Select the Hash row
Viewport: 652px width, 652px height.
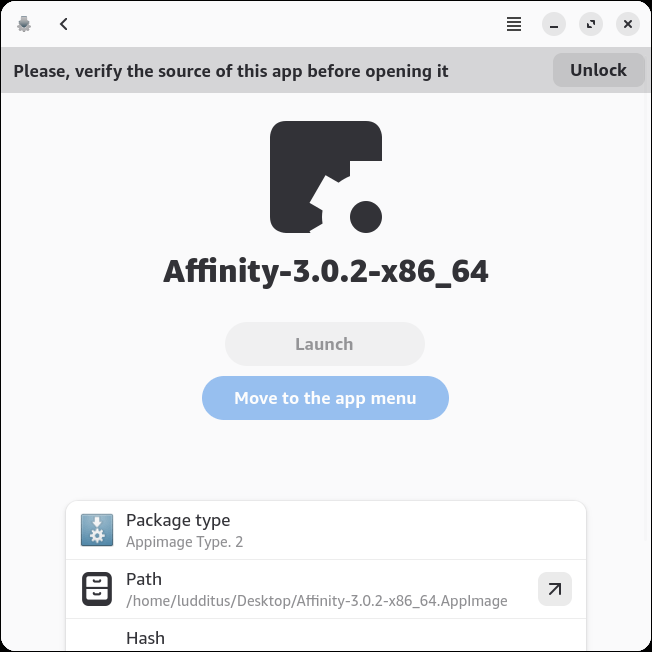[325, 637]
